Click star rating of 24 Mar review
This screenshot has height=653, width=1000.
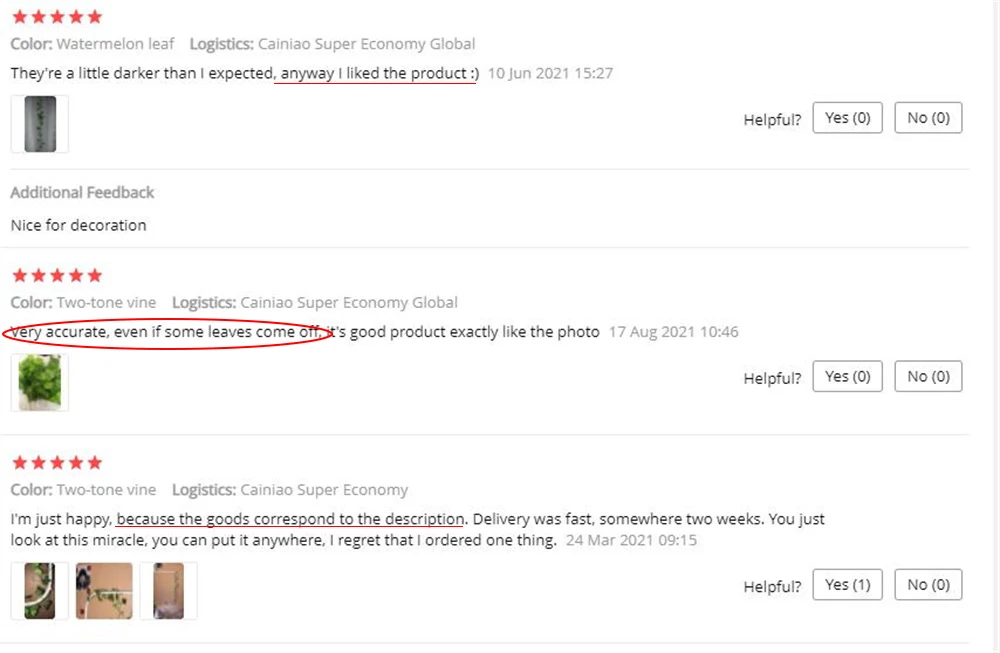click(x=57, y=462)
